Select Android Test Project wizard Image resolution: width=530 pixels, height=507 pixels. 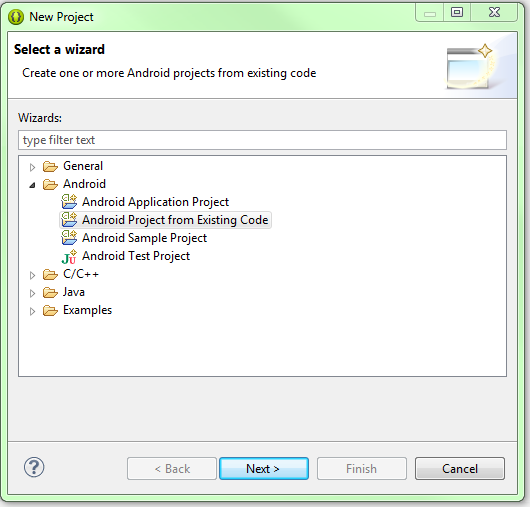coord(136,256)
